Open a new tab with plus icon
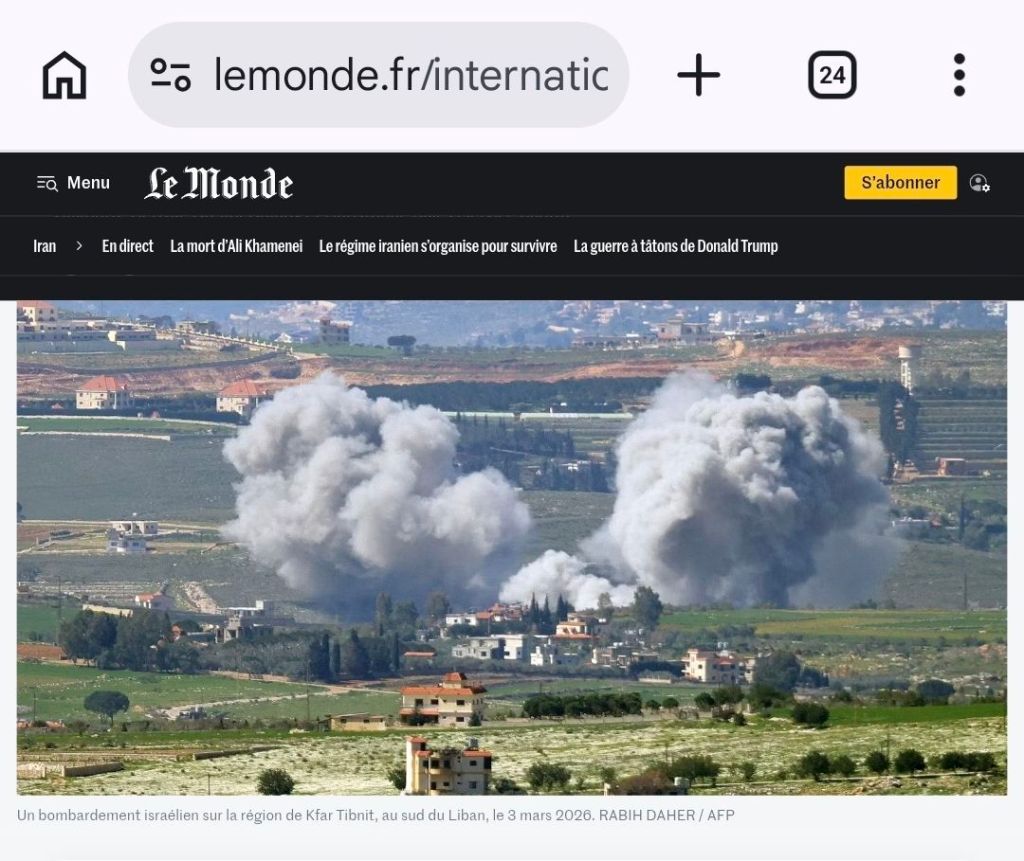 698,75
